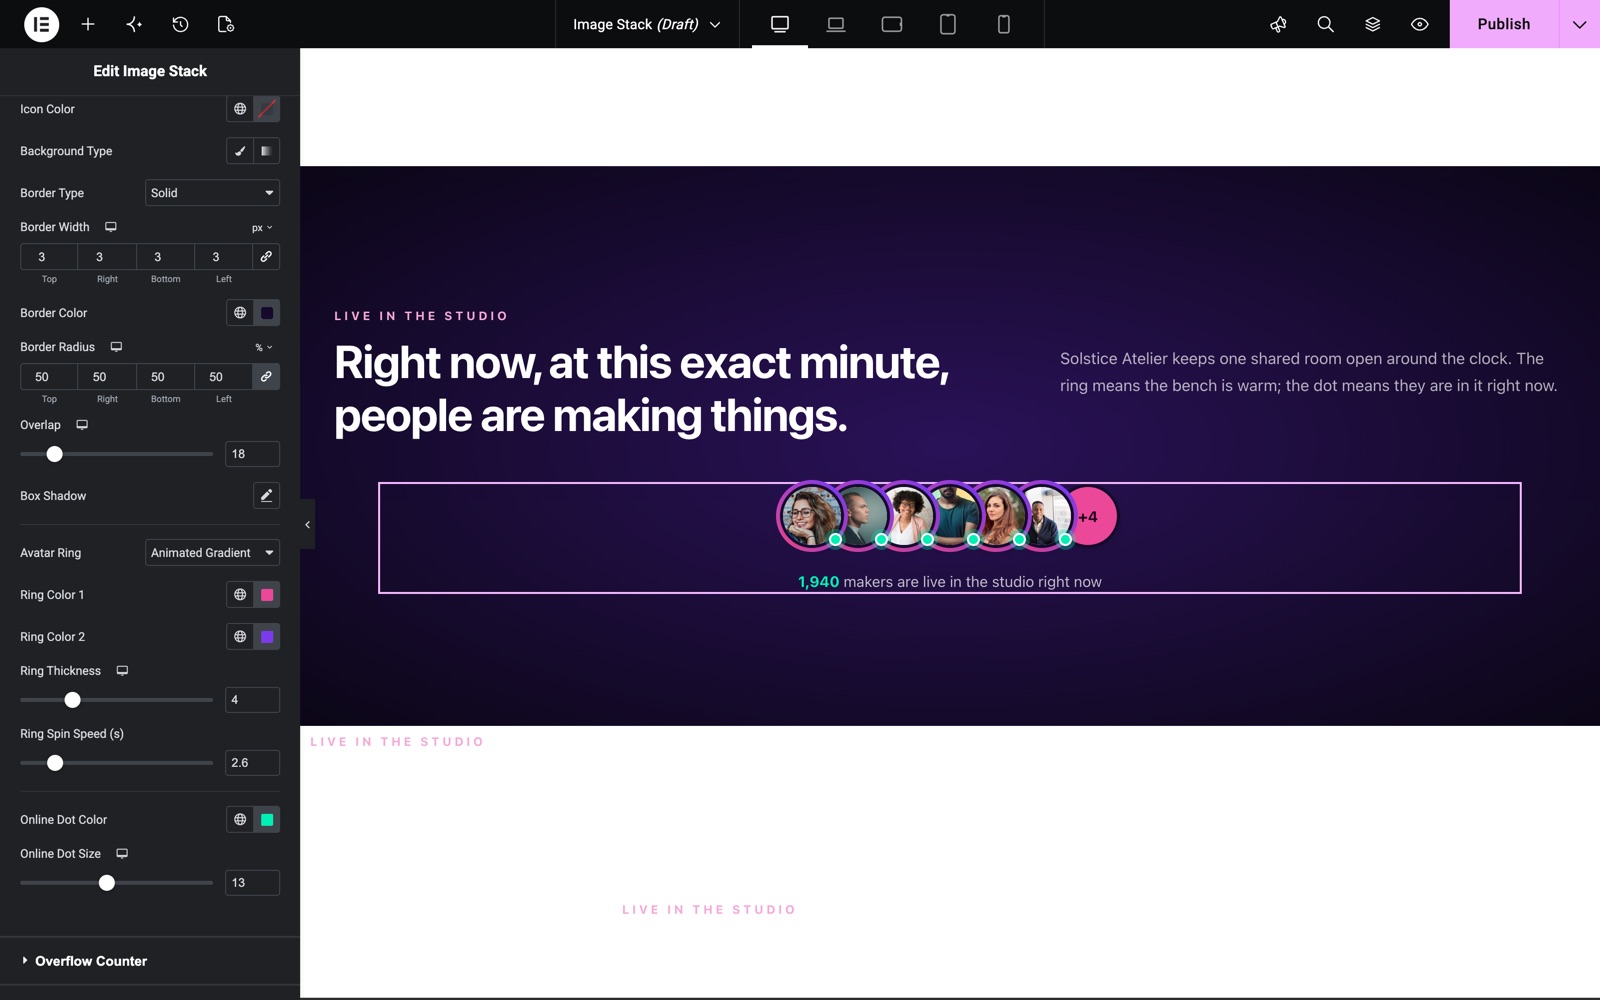Click the Overlap value field
This screenshot has width=1600, height=1000.
tap(252, 454)
